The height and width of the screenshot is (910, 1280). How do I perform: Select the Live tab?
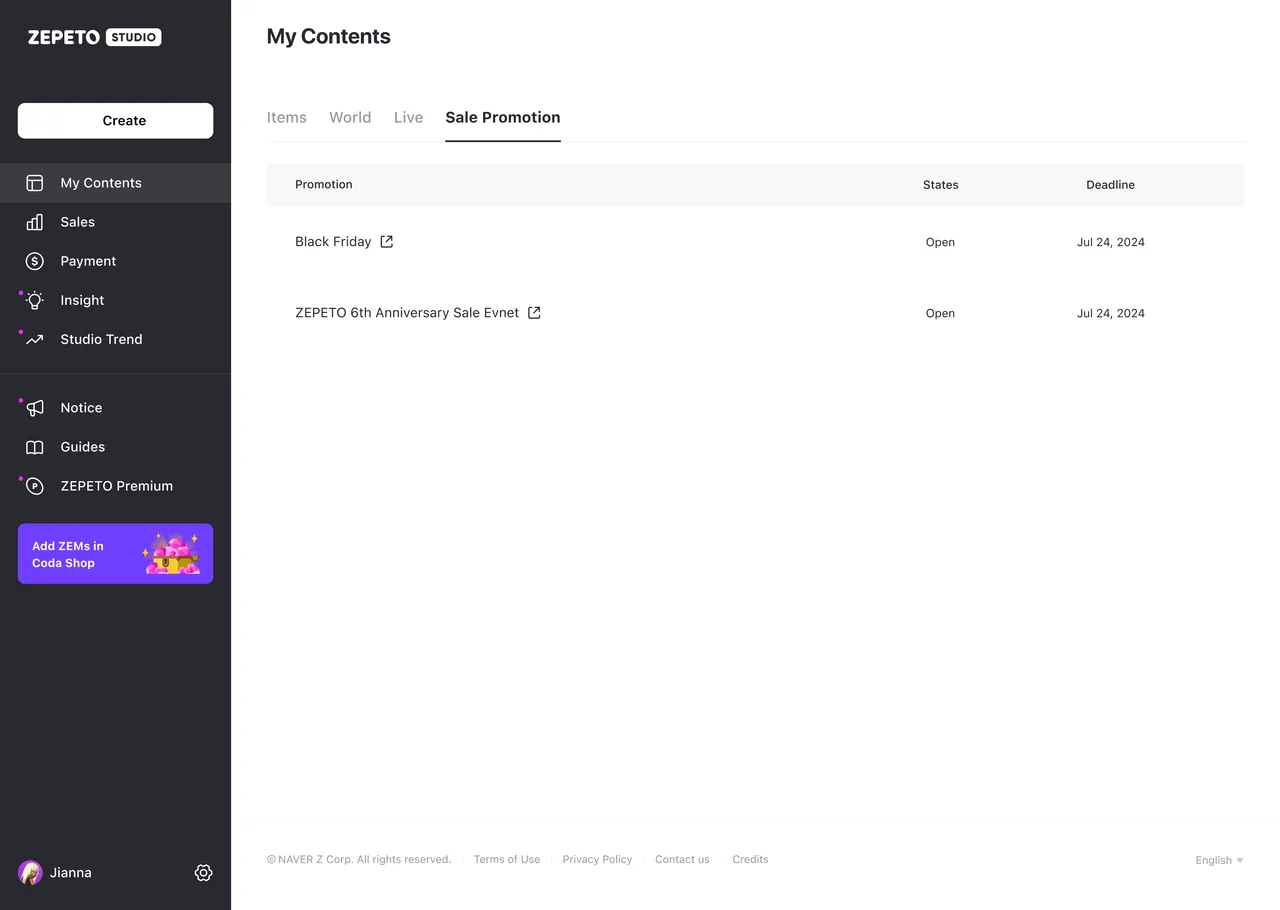pos(408,117)
